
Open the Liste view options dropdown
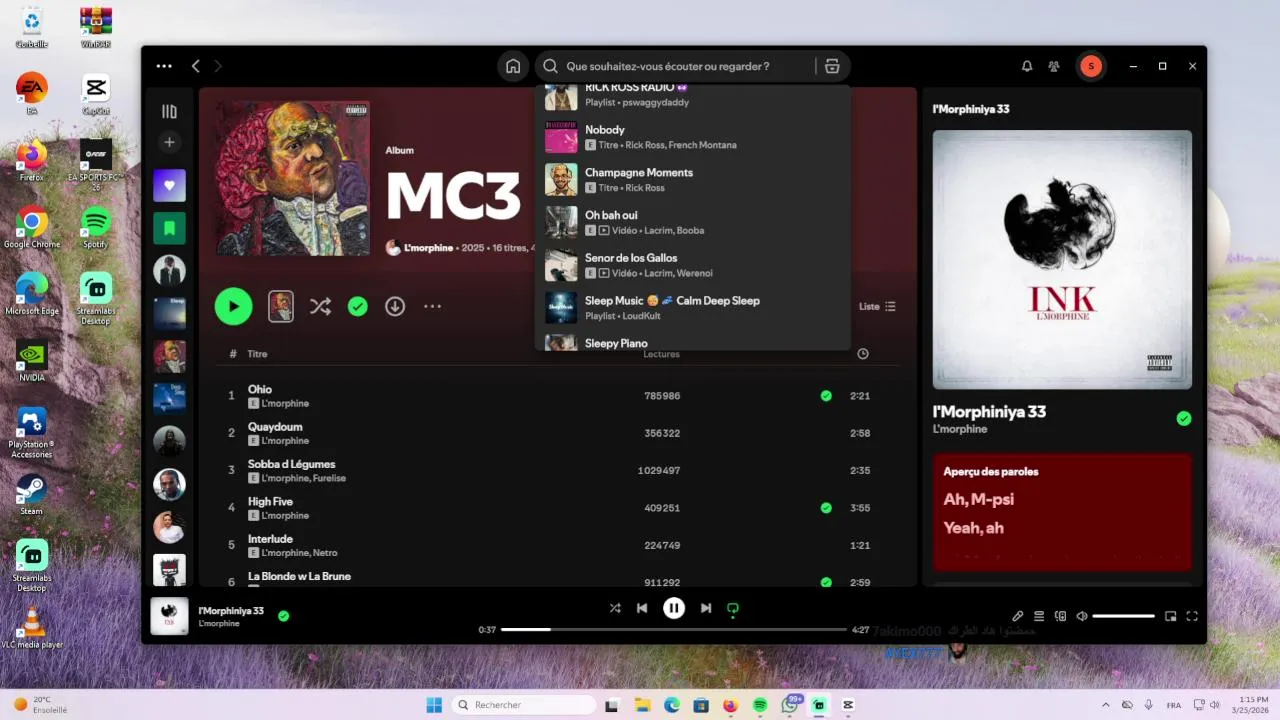click(x=878, y=306)
